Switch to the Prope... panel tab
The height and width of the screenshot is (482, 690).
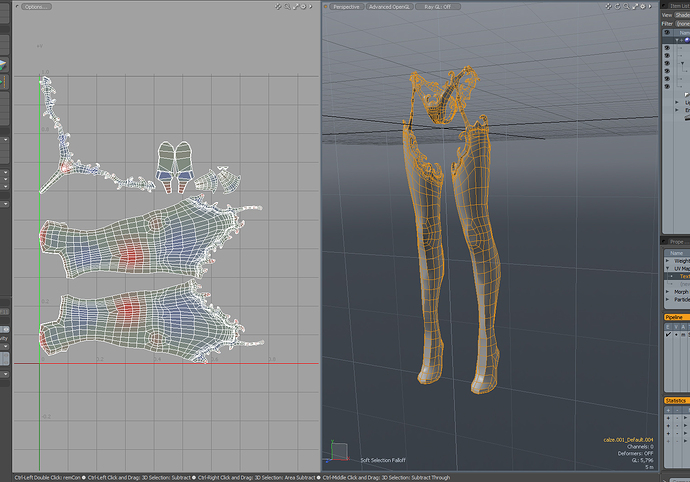pos(679,242)
